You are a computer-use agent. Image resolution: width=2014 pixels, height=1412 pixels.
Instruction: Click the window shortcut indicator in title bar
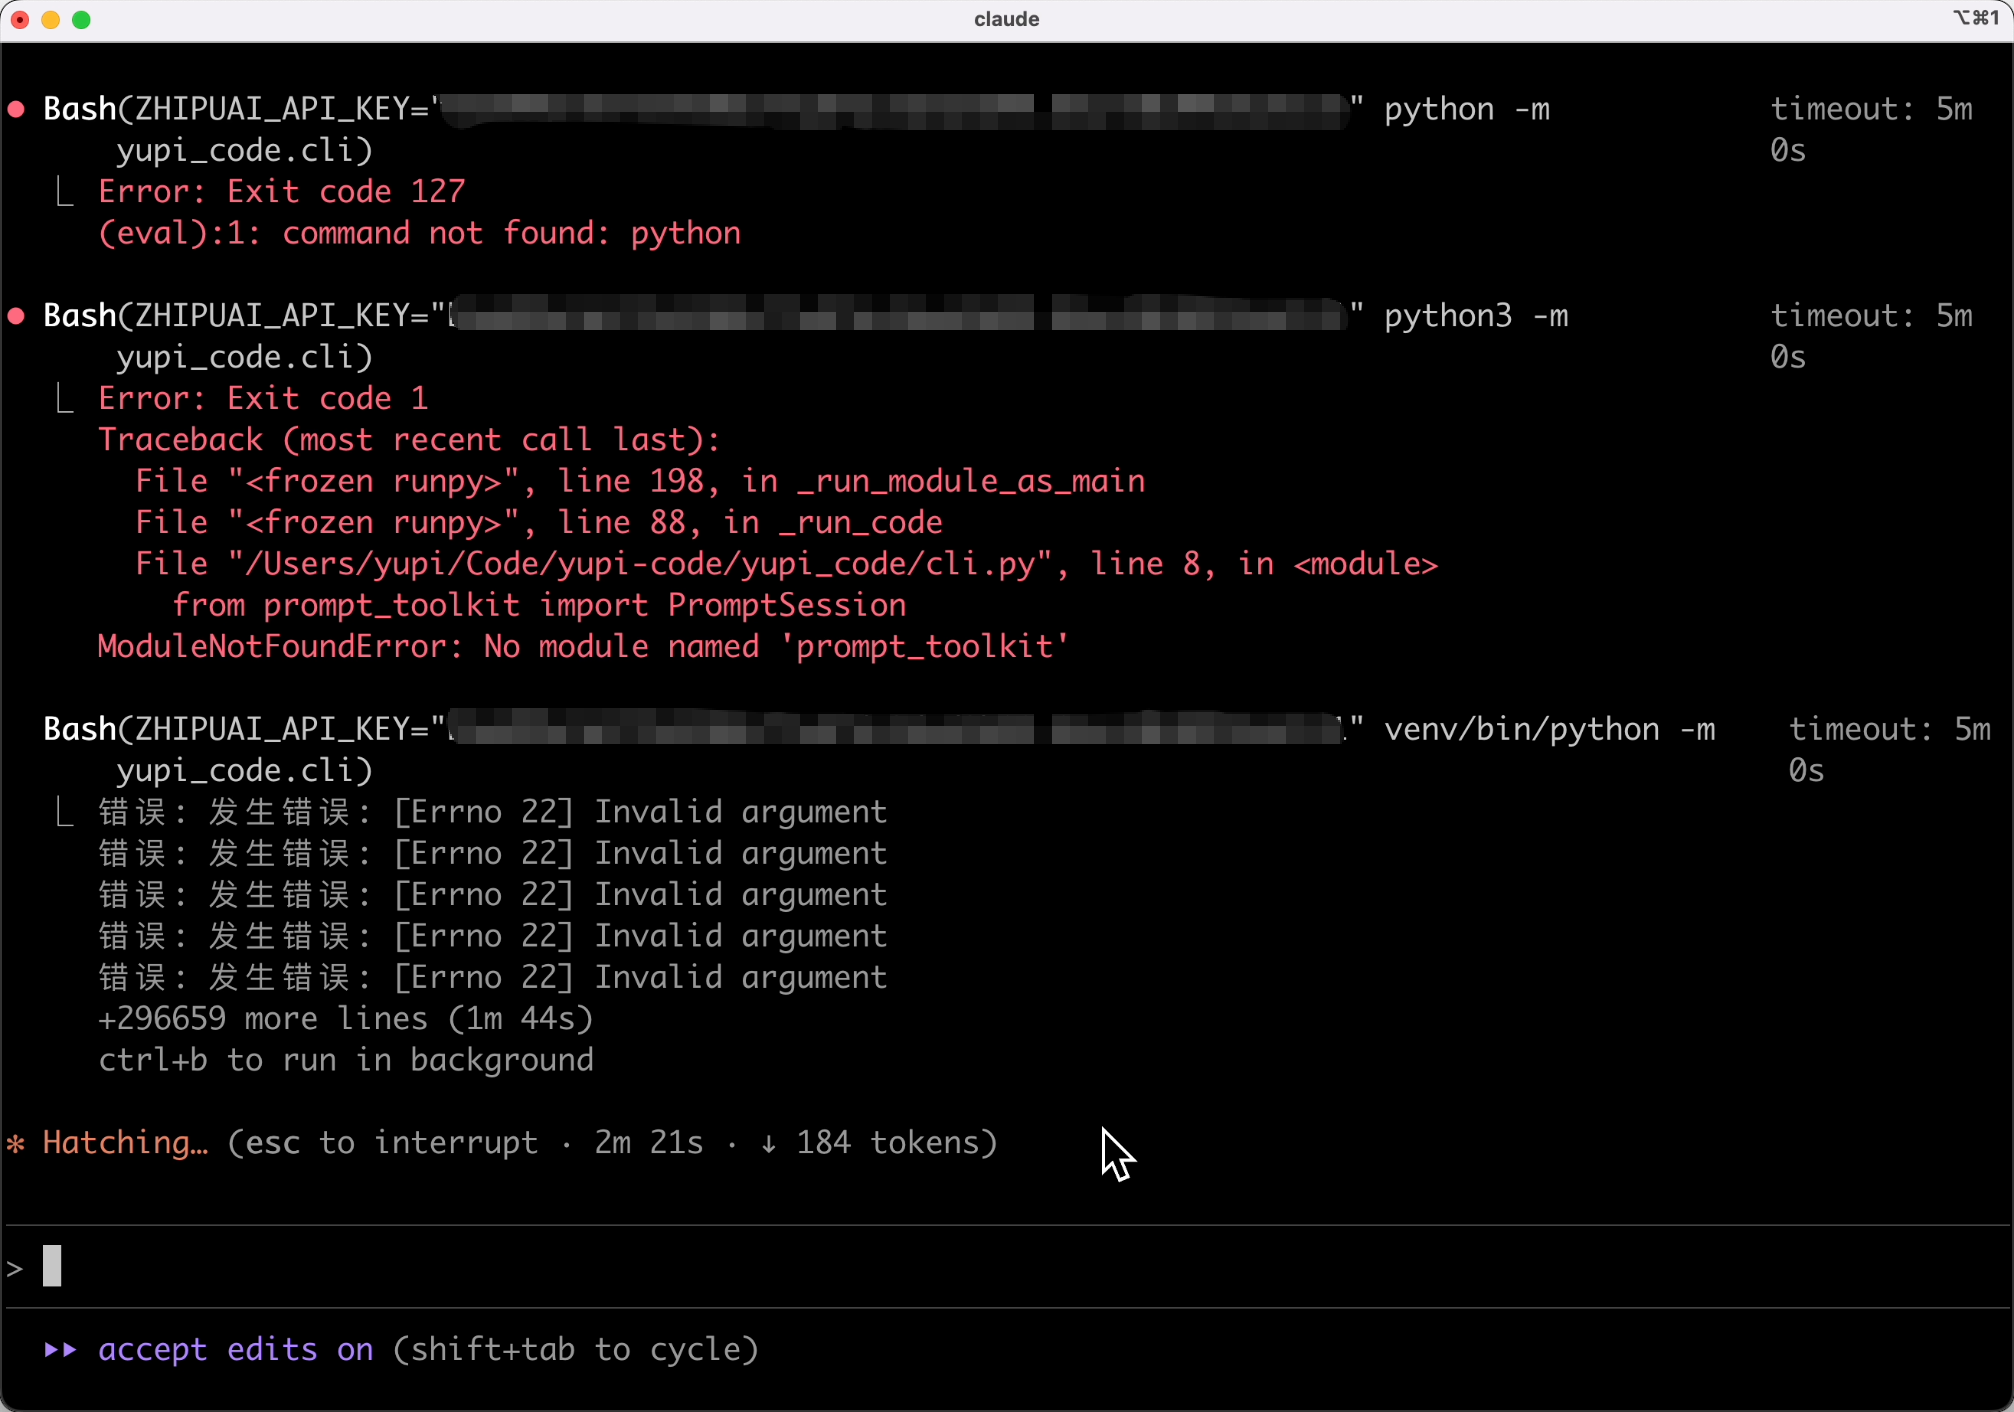point(1975,18)
